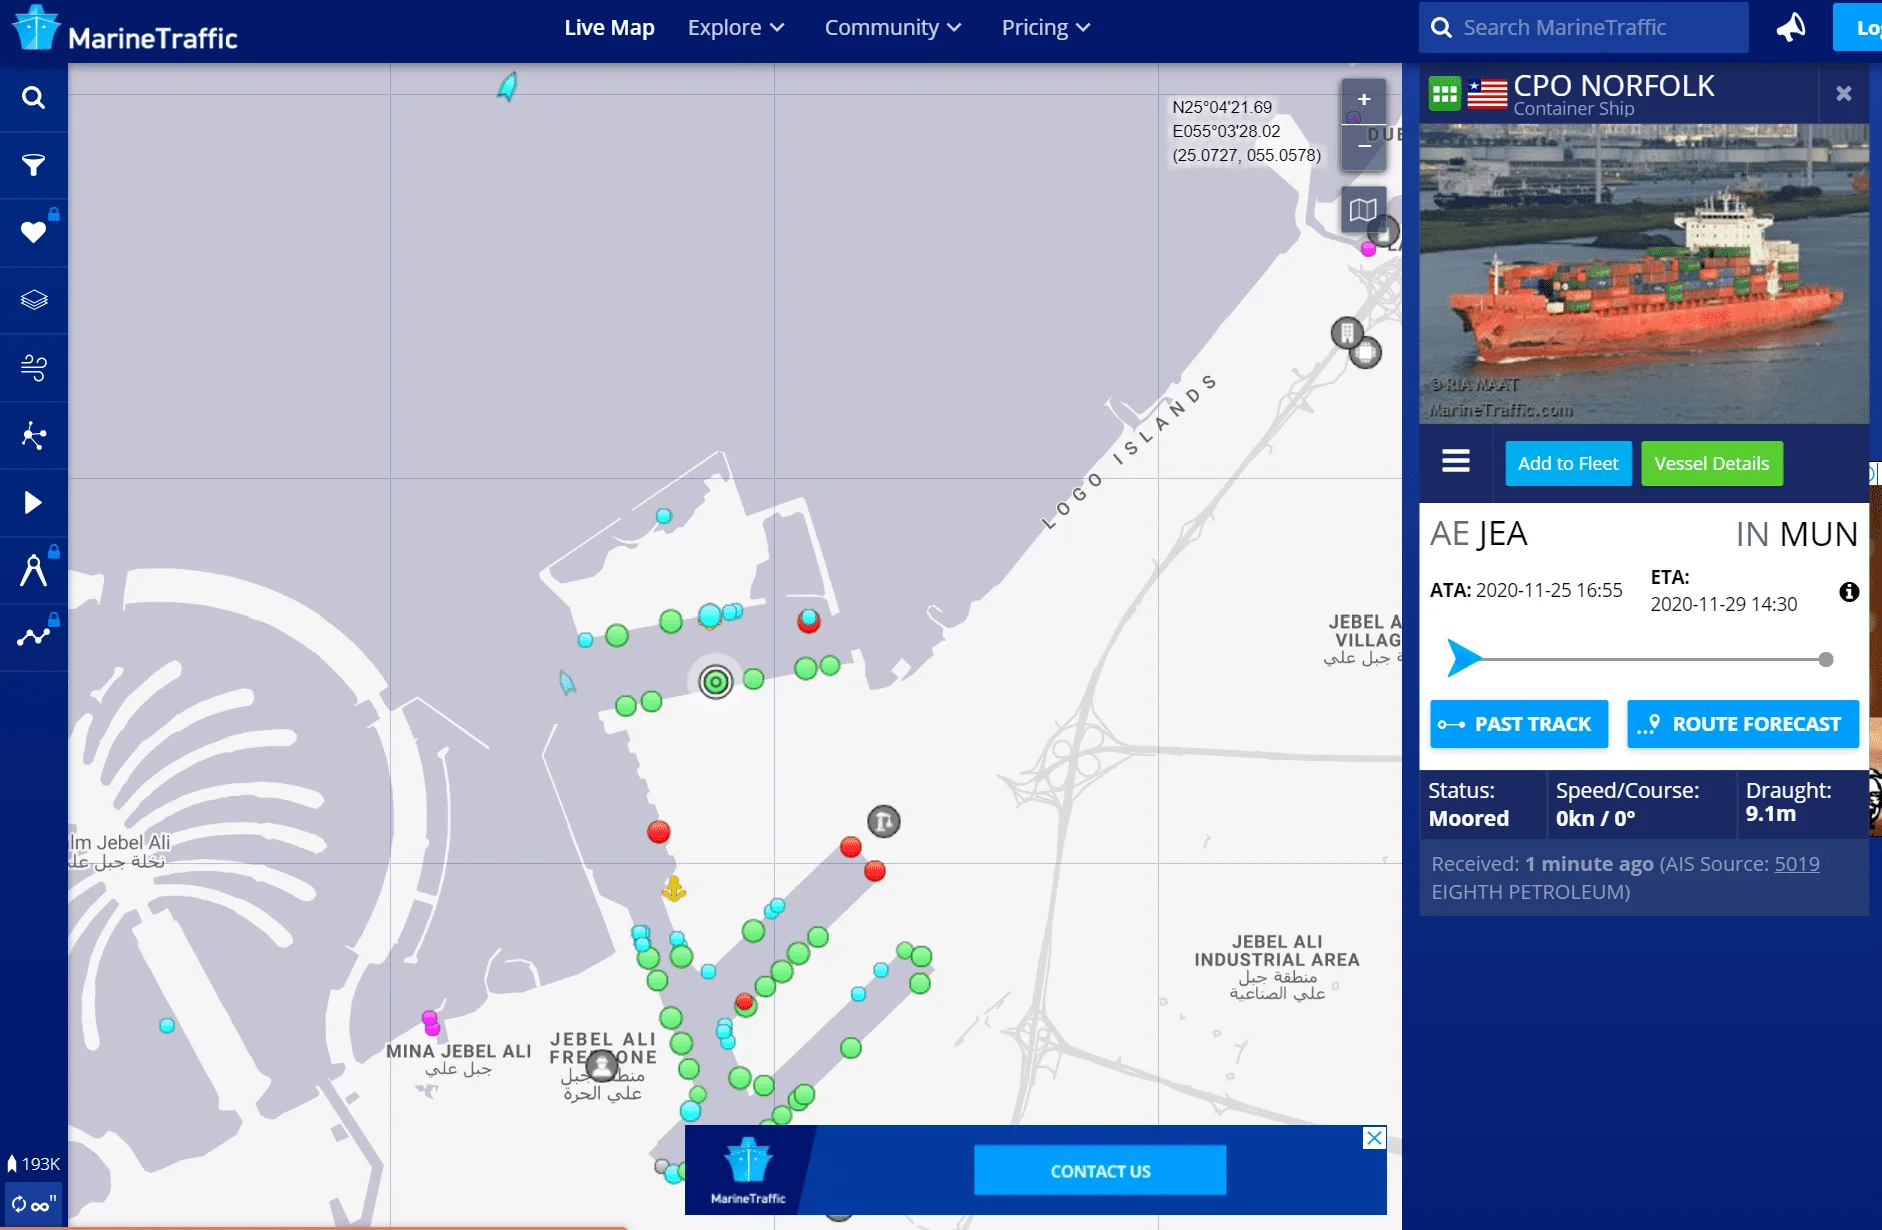Click Add to Fleet button
The height and width of the screenshot is (1230, 1882).
coord(1568,463)
